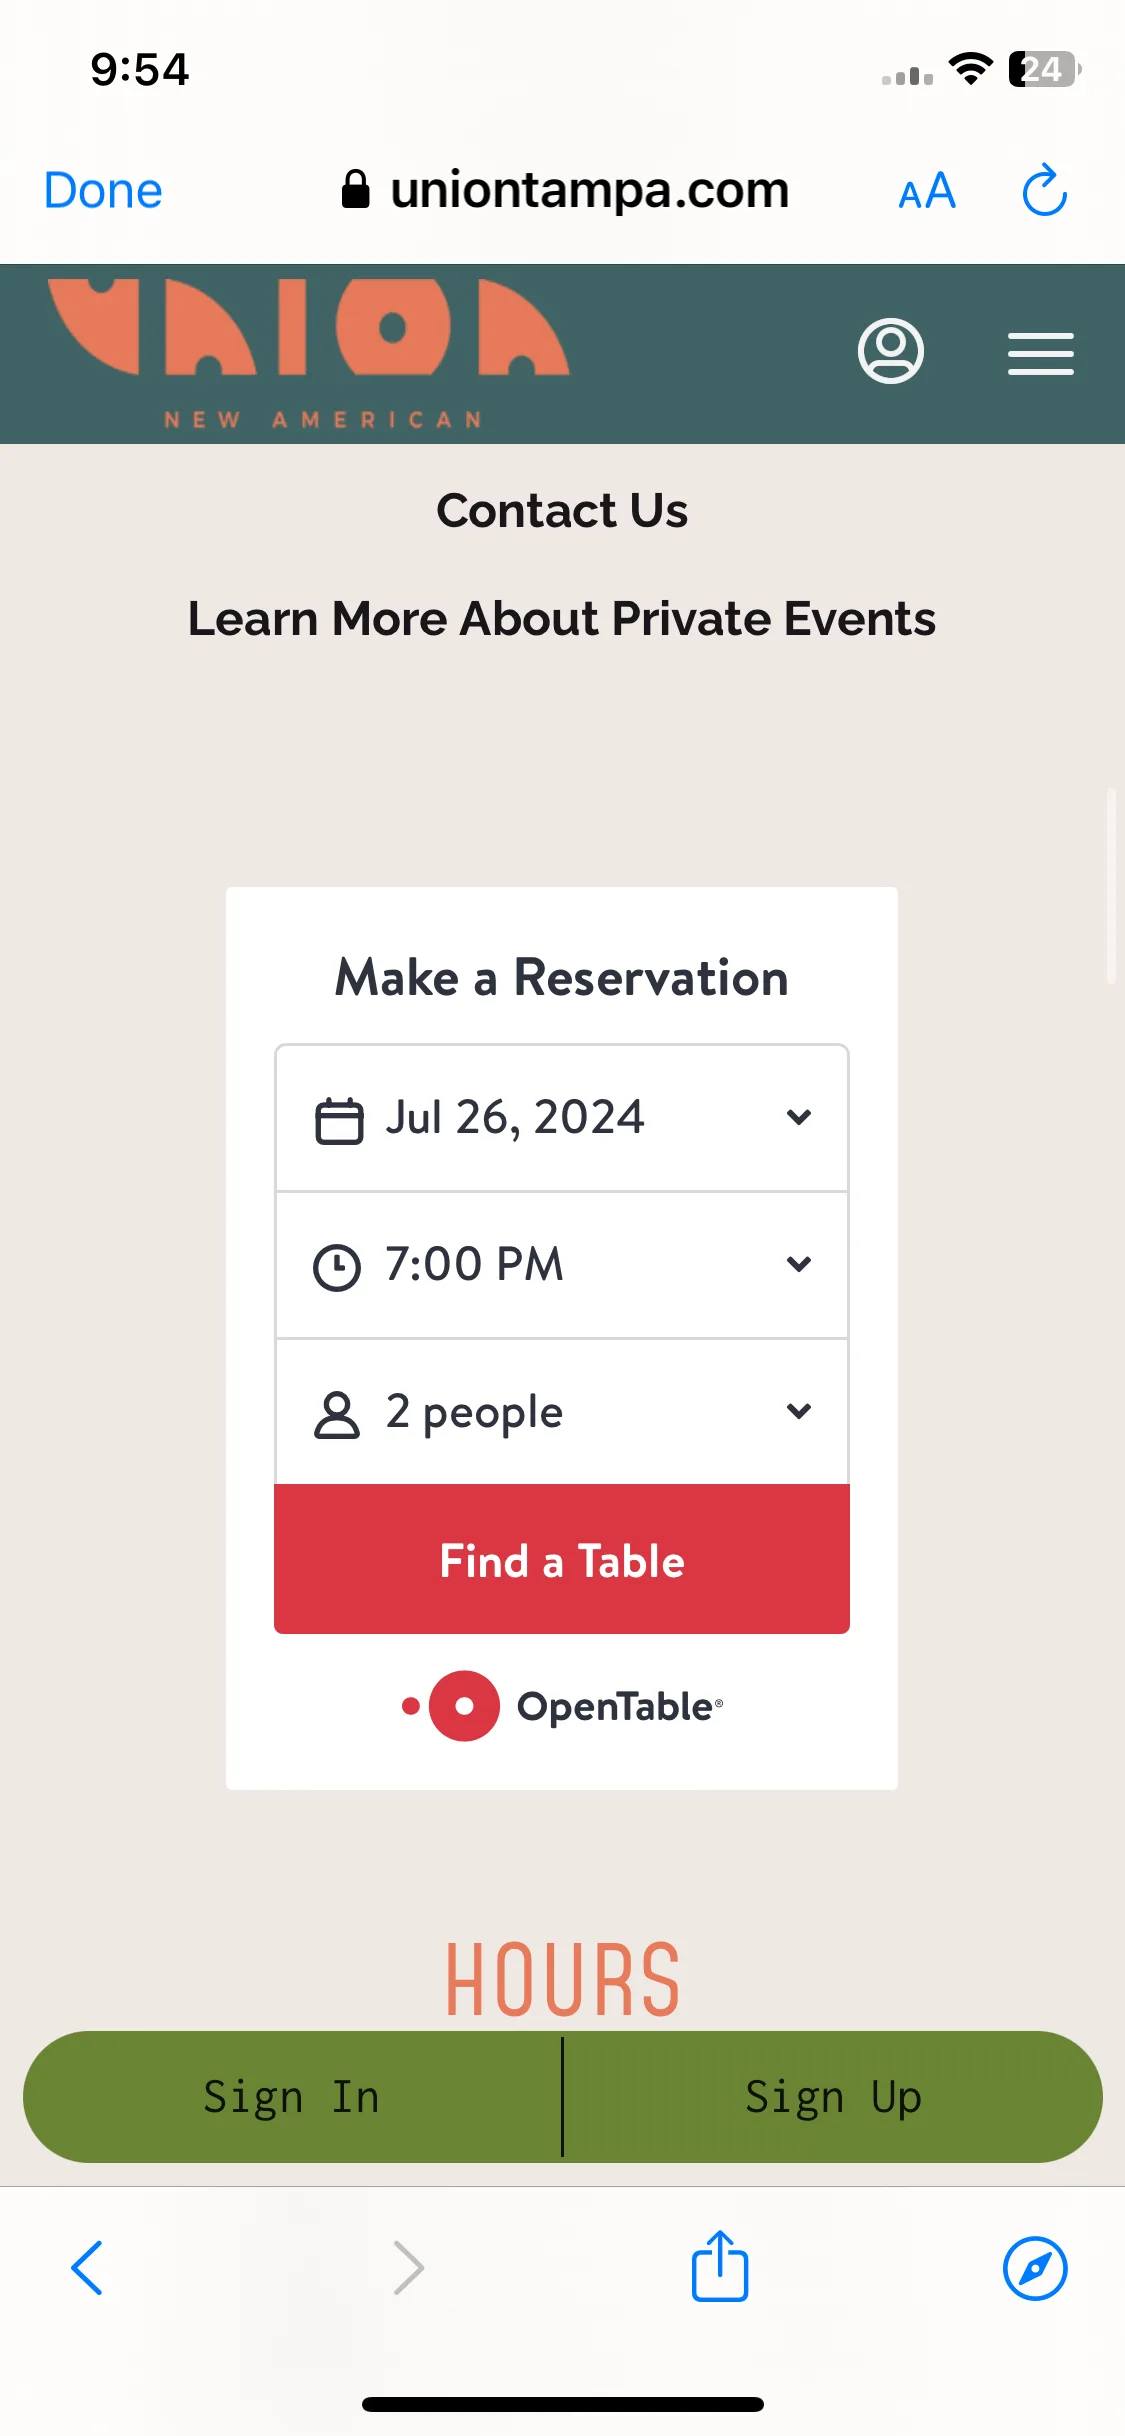This screenshot has height=2436, width=1125.
Task: Open the AA text size options
Action: pos(927,190)
